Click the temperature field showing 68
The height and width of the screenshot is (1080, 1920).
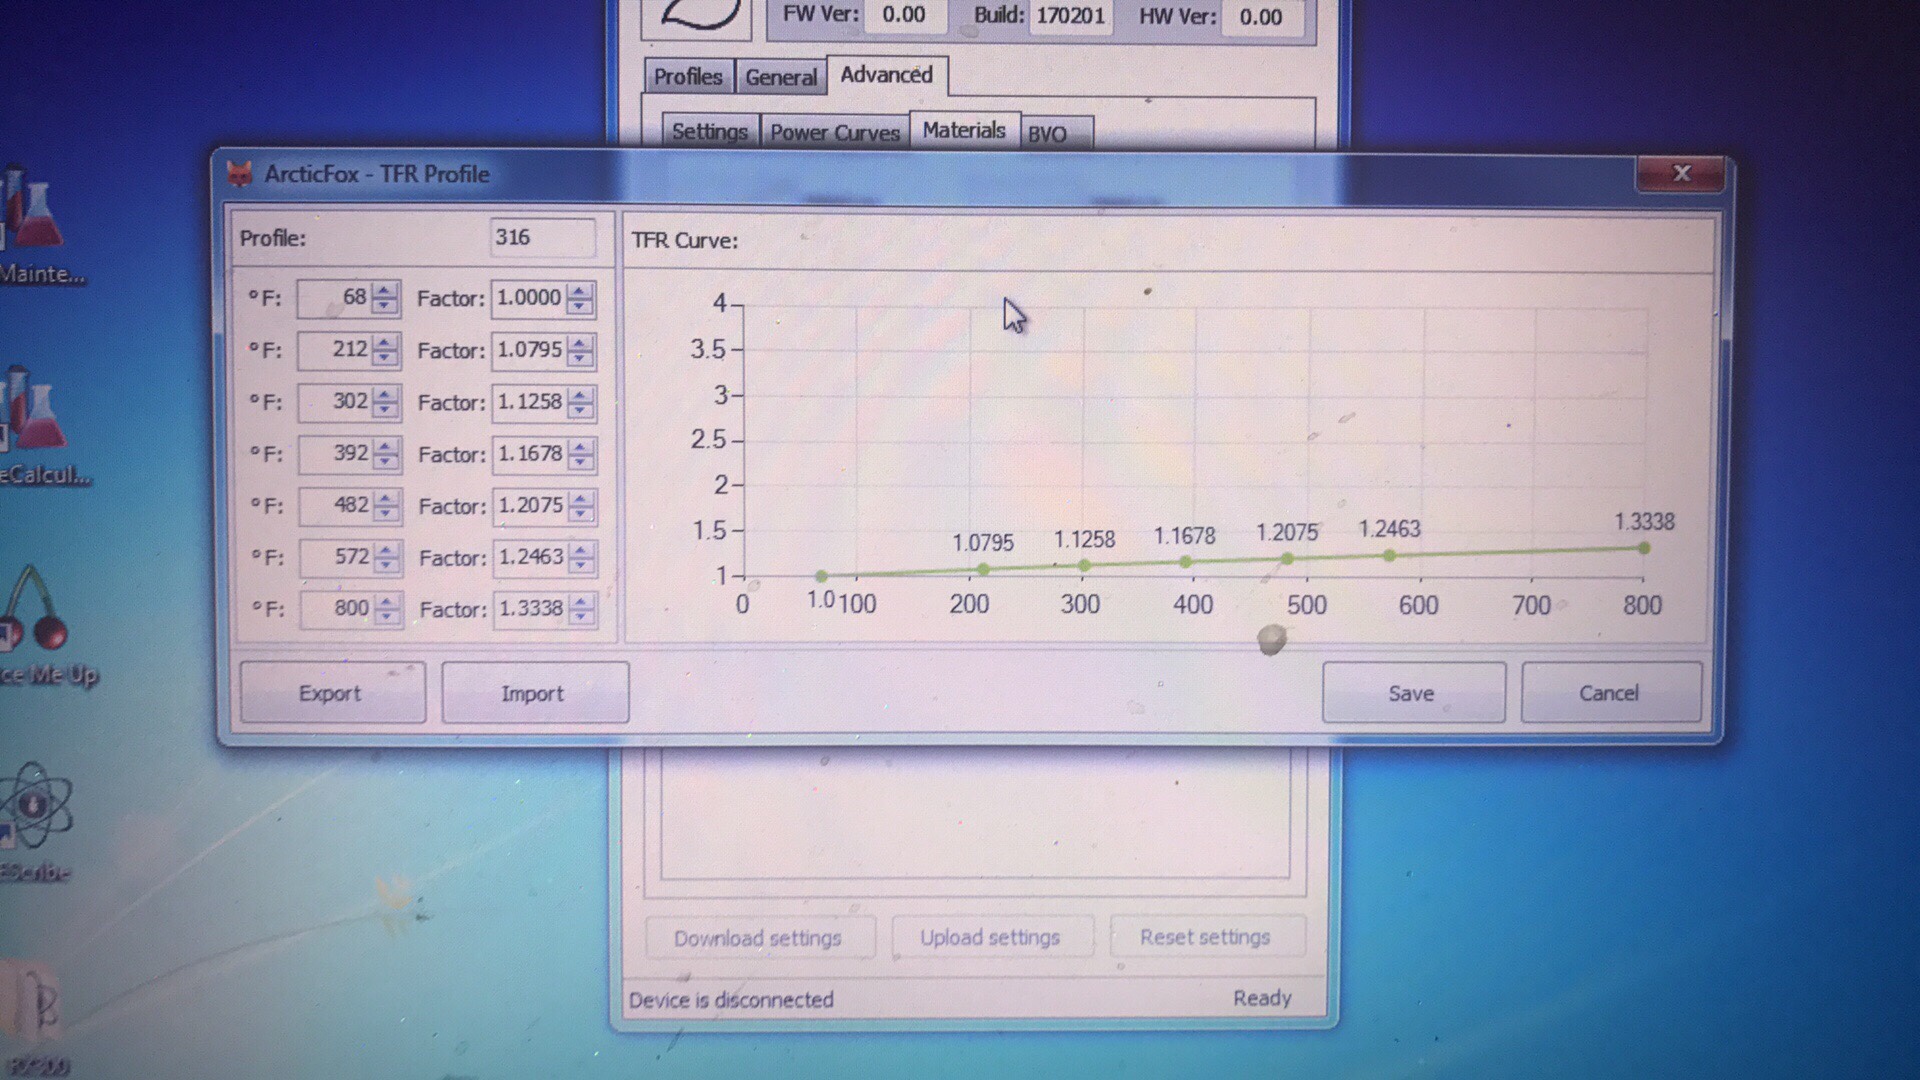point(334,298)
